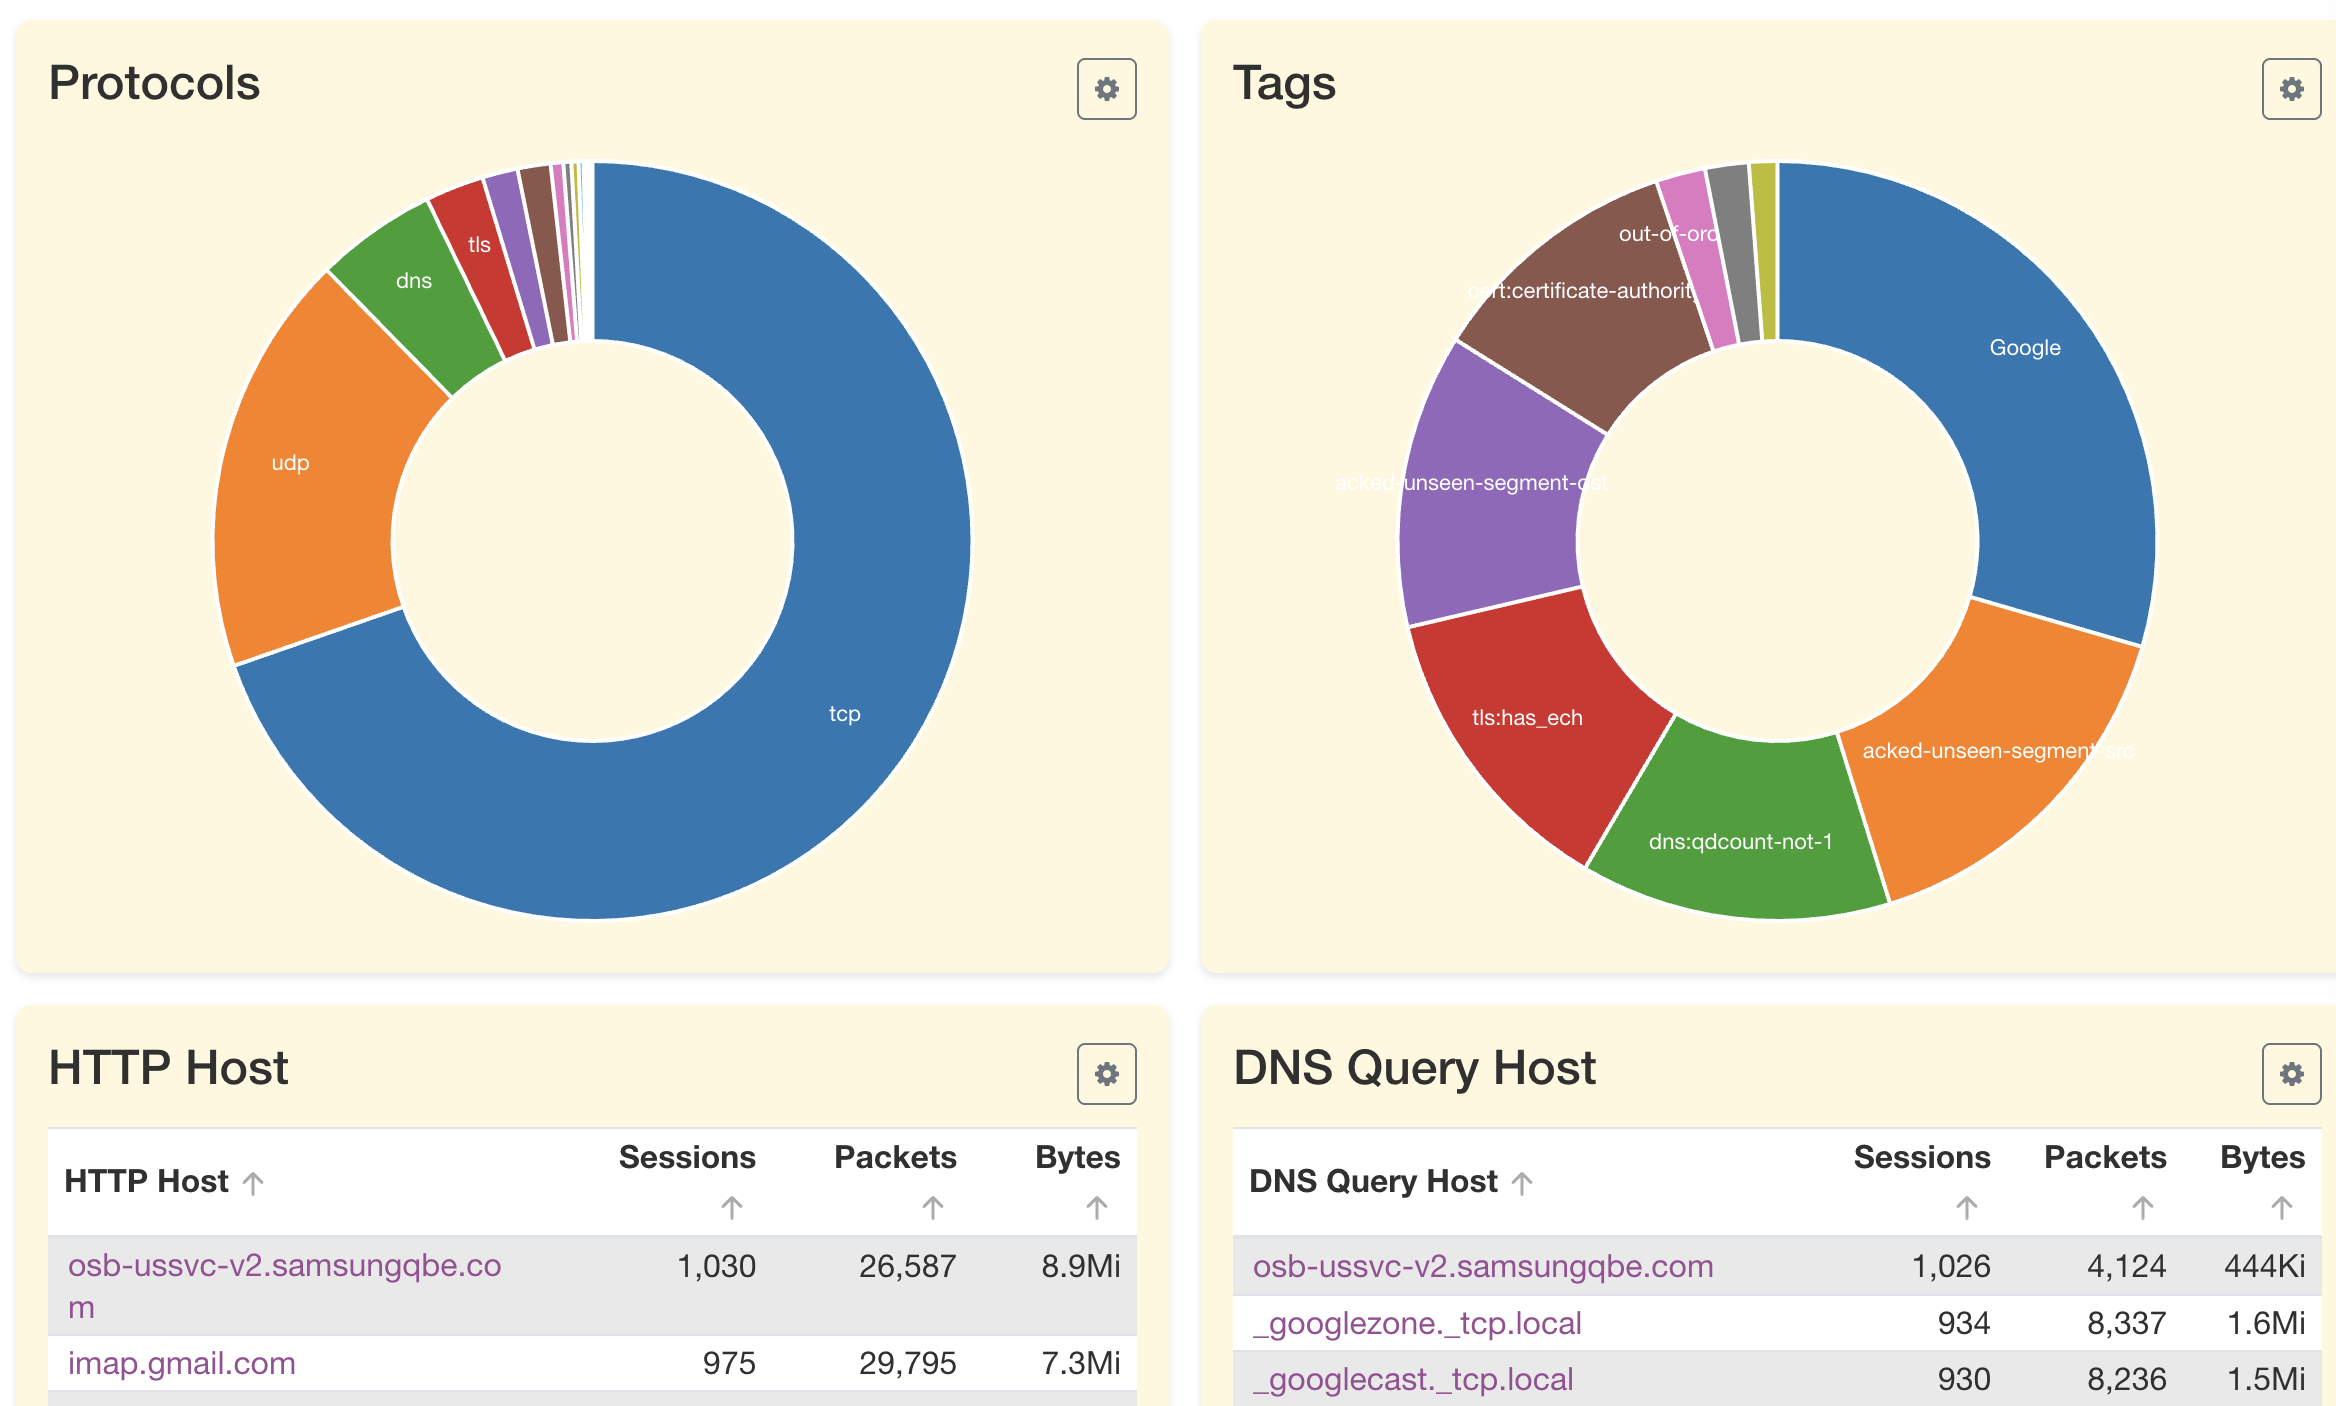Open the Protocols panel gear settings

click(1106, 89)
